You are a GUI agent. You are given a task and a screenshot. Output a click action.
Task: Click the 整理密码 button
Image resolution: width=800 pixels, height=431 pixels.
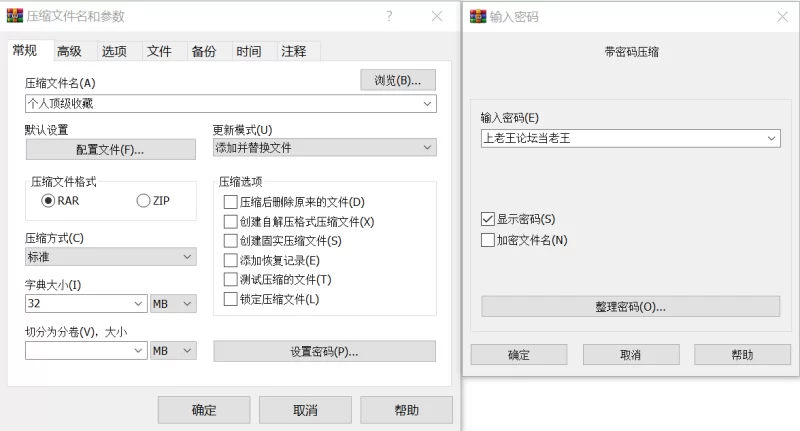click(630, 306)
